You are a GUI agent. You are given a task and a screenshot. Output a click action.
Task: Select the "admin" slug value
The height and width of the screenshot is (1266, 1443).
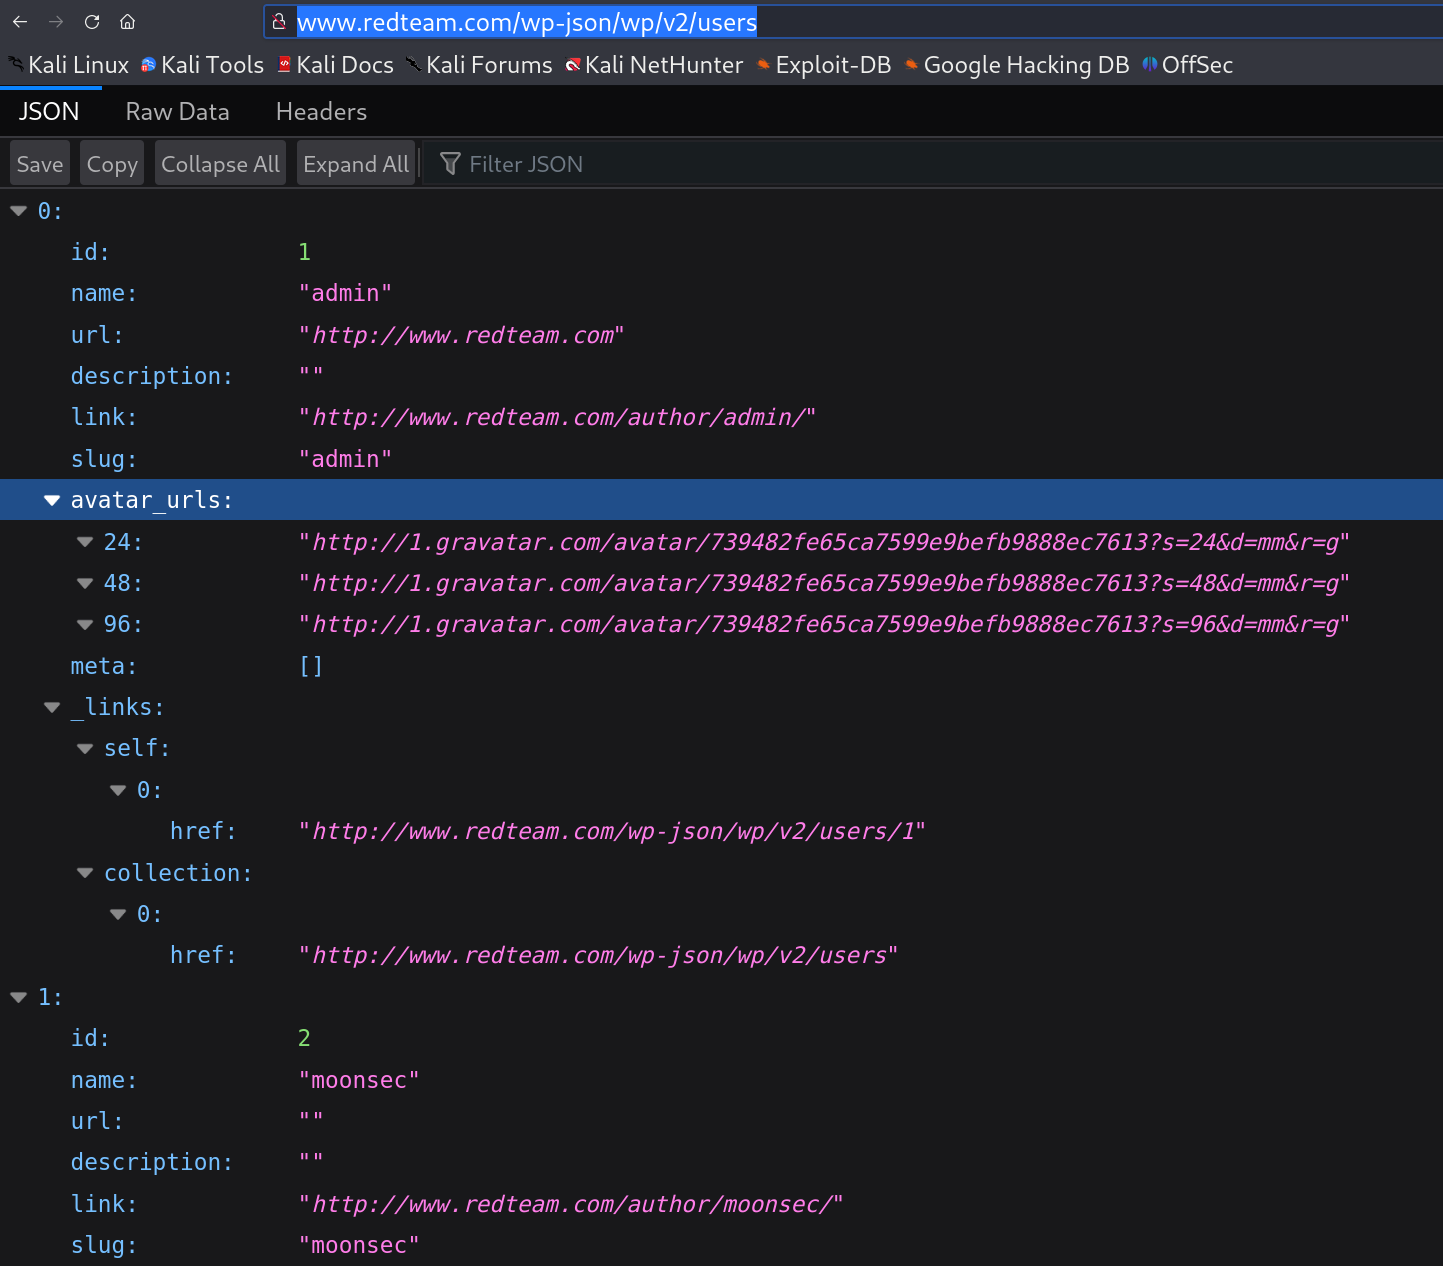coord(345,459)
